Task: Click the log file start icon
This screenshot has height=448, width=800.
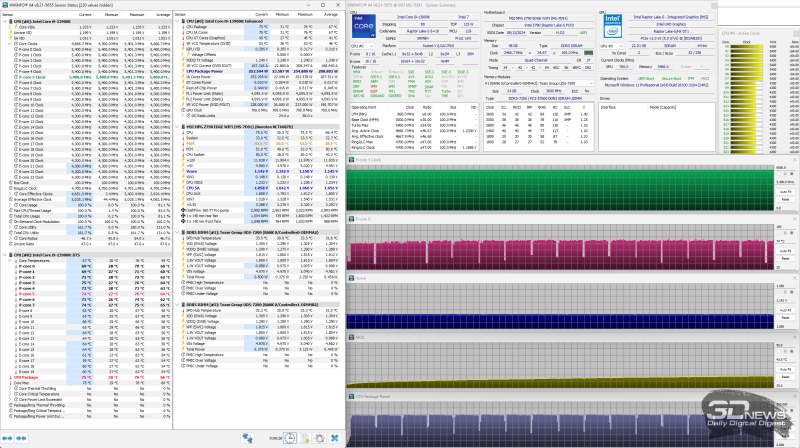Action: pyautogui.click(x=306, y=438)
